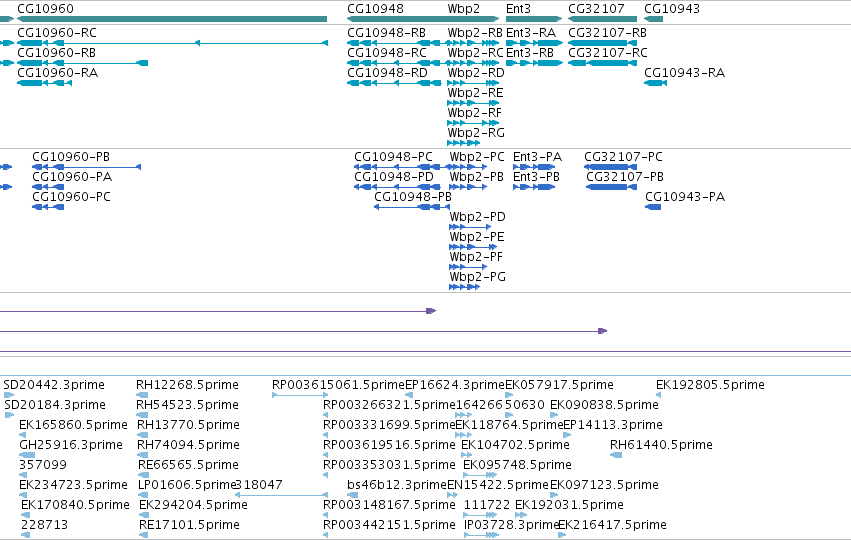Select transcript CG10948-RD
The image size is (851, 540).
coord(388,73)
